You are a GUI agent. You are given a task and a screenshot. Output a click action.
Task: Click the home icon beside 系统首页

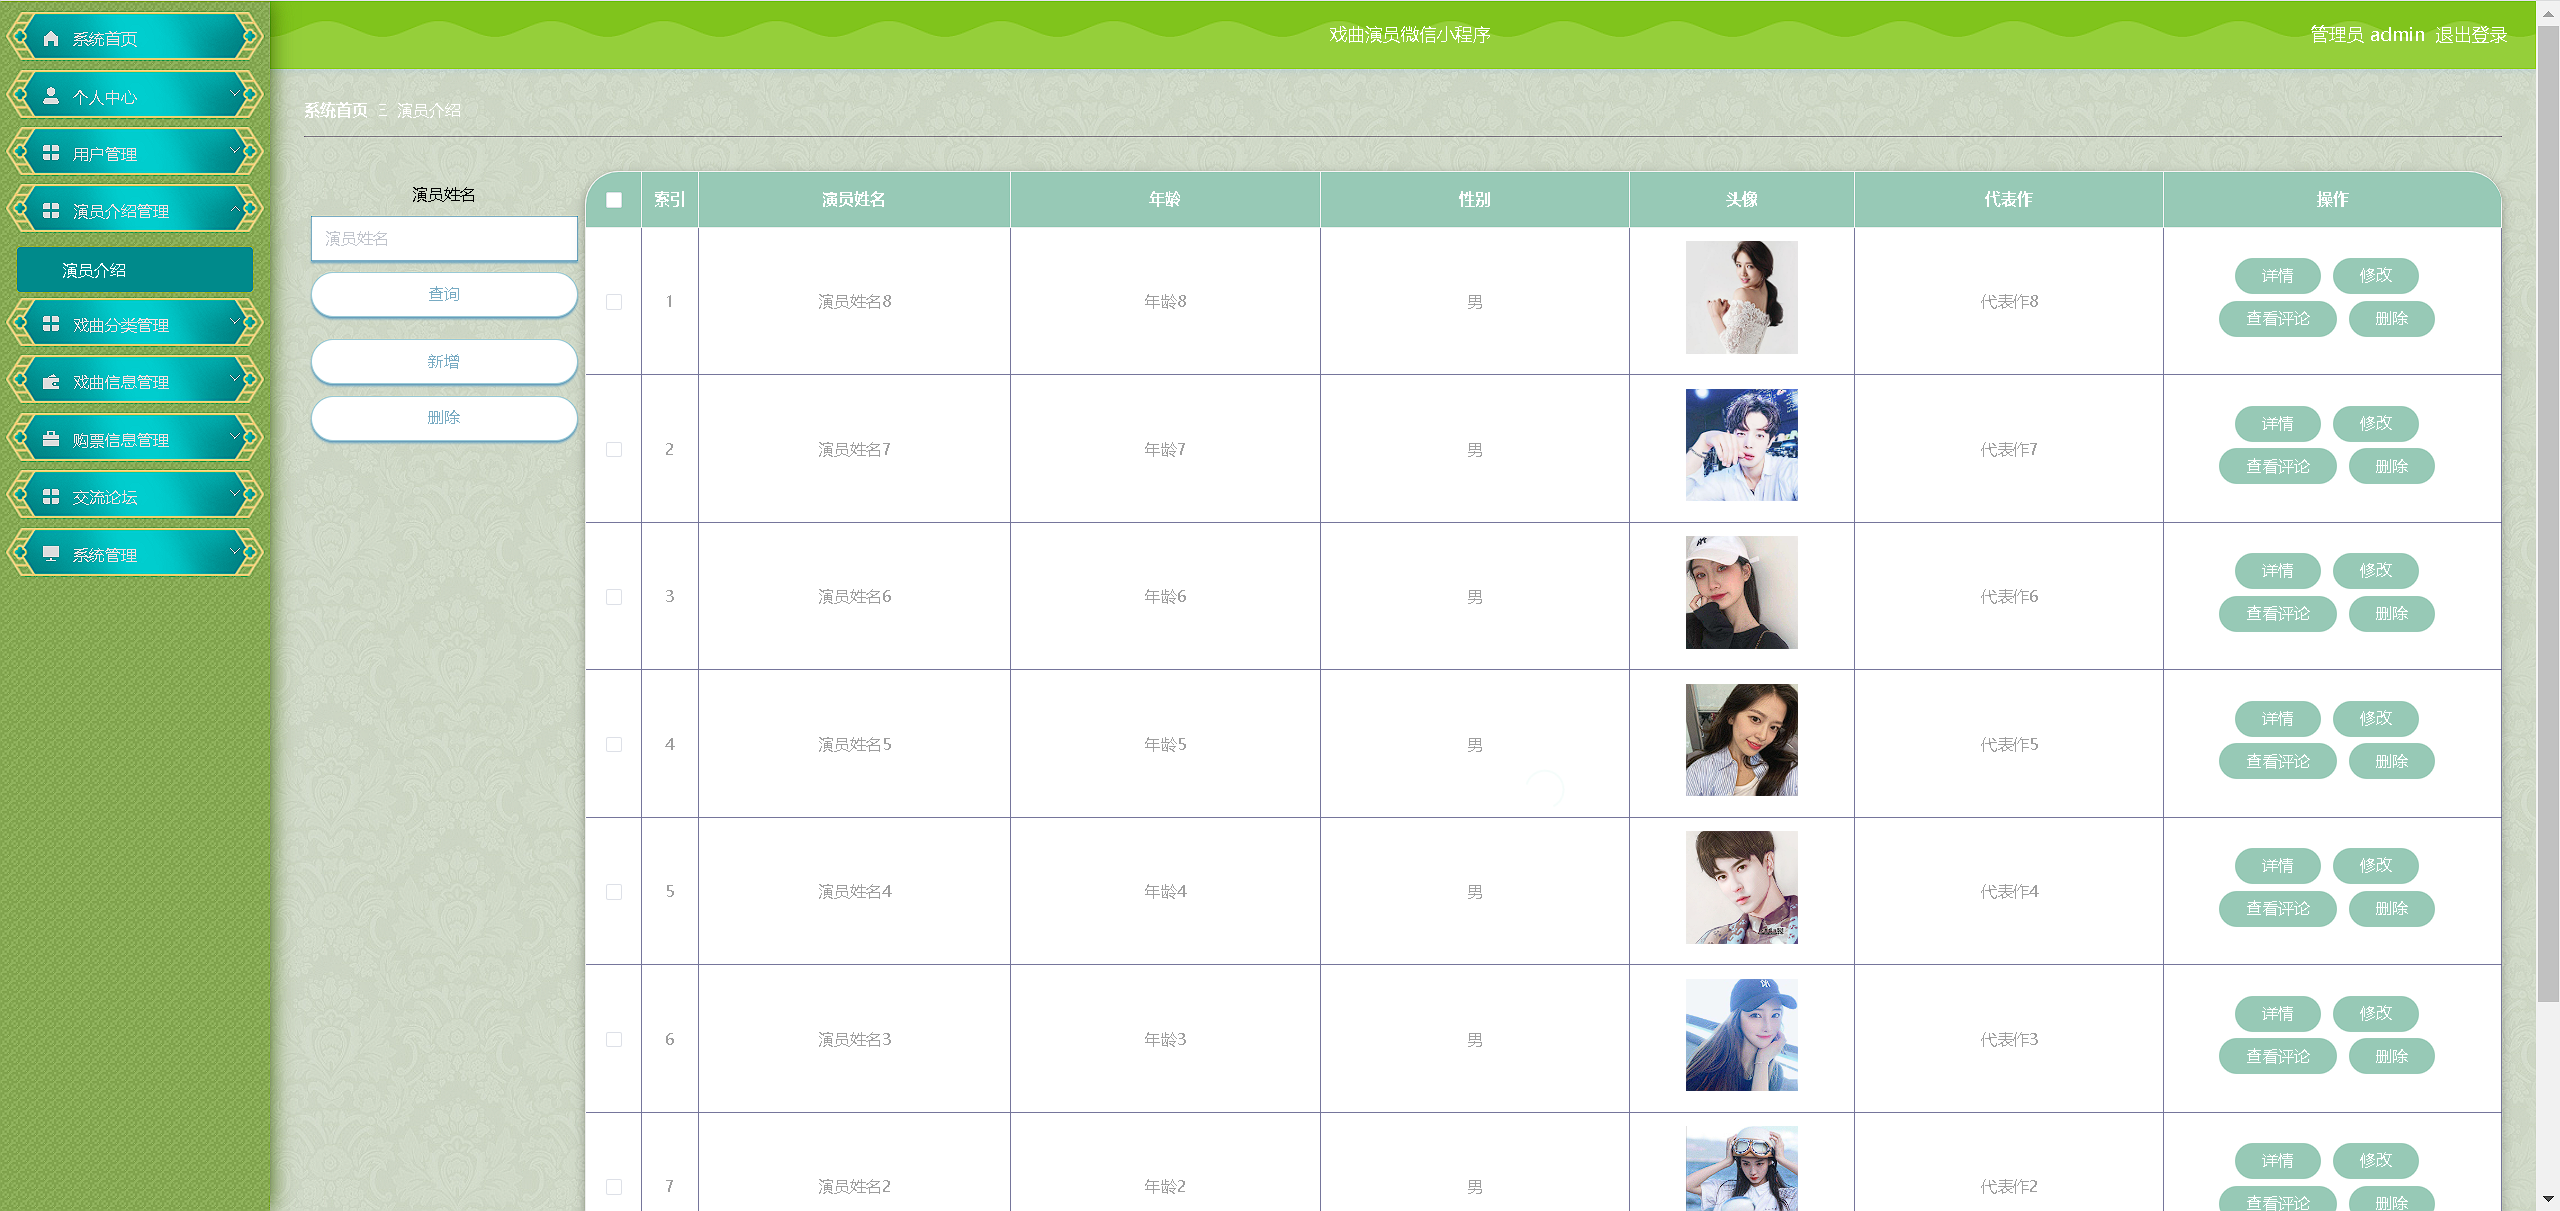(x=51, y=39)
